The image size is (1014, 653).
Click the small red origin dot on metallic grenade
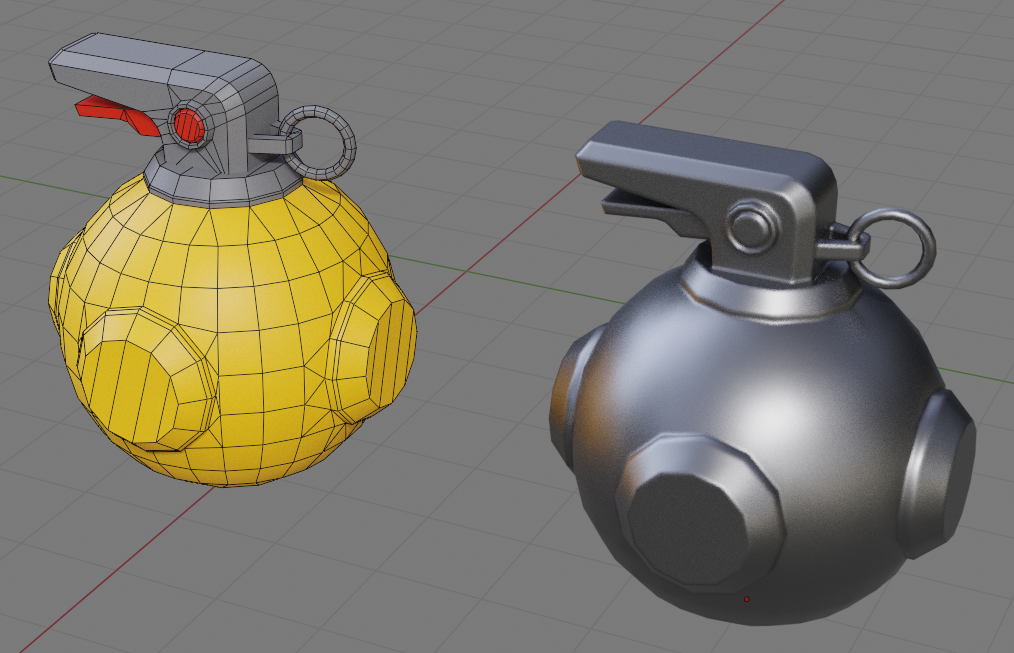tap(746, 599)
